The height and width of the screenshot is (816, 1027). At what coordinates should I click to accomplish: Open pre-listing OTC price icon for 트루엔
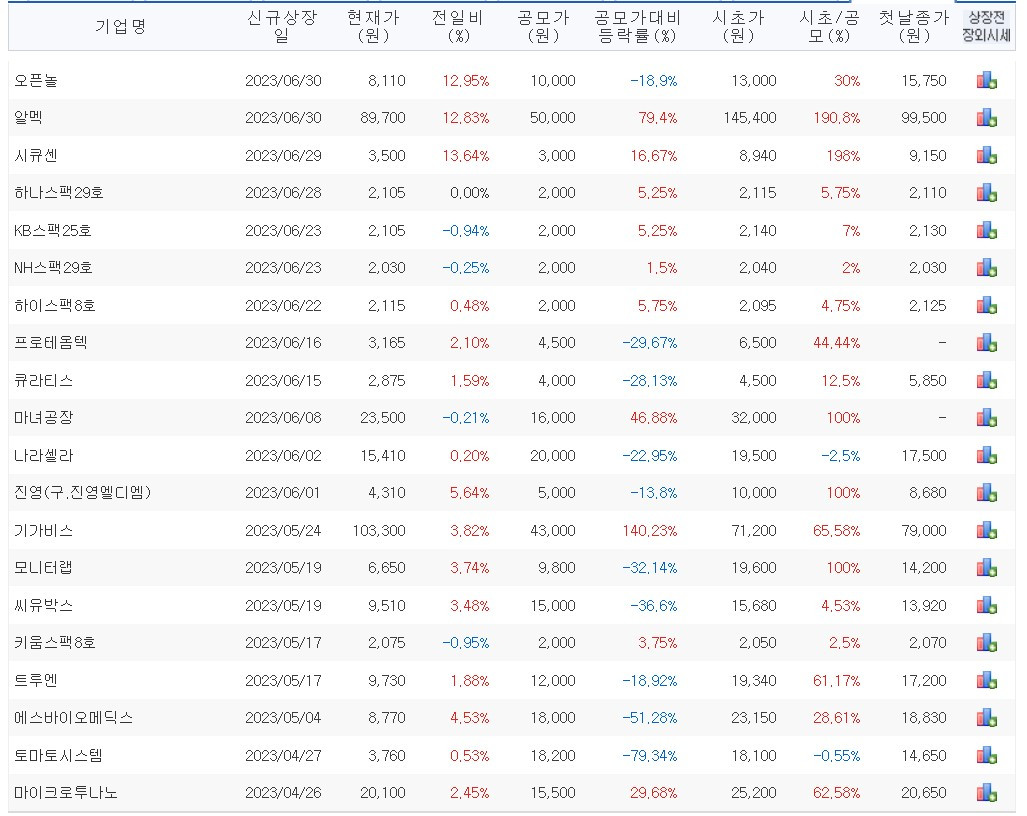point(986,680)
